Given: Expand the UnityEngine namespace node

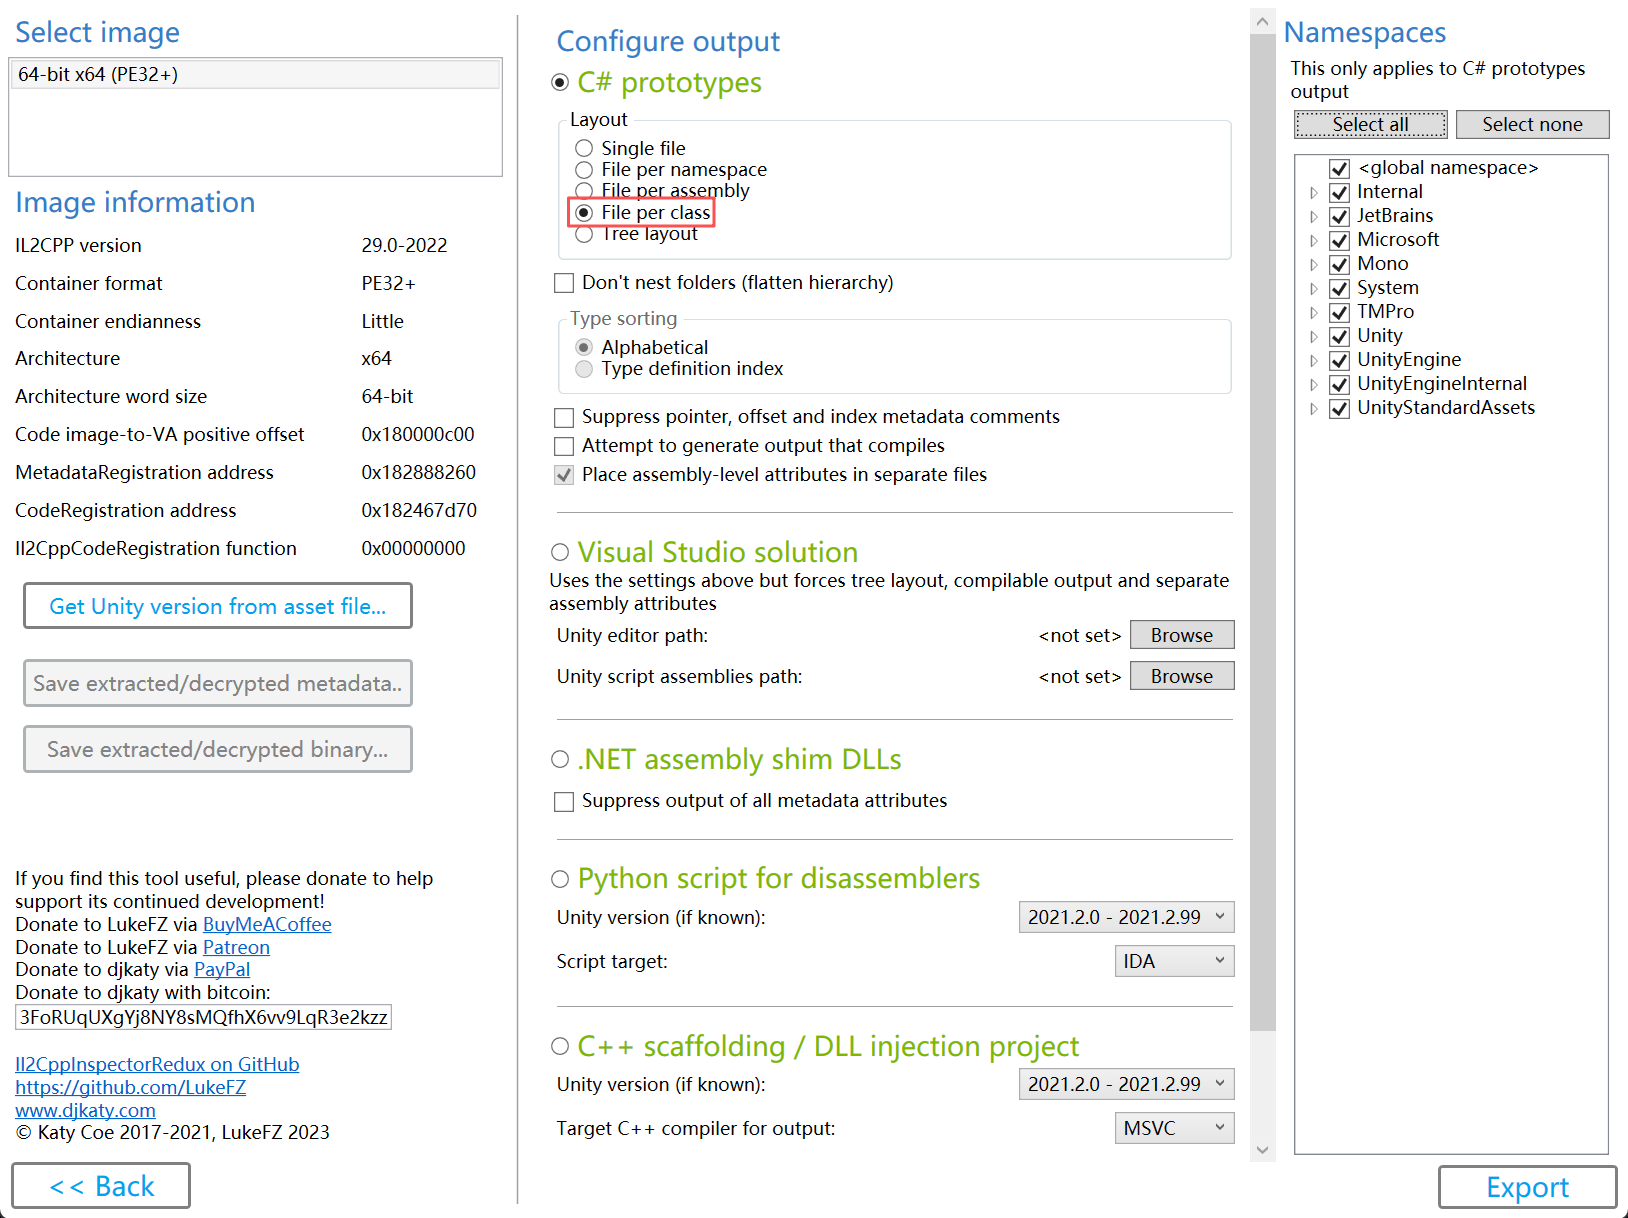Looking at the screenshot, I should point(1313,361).
